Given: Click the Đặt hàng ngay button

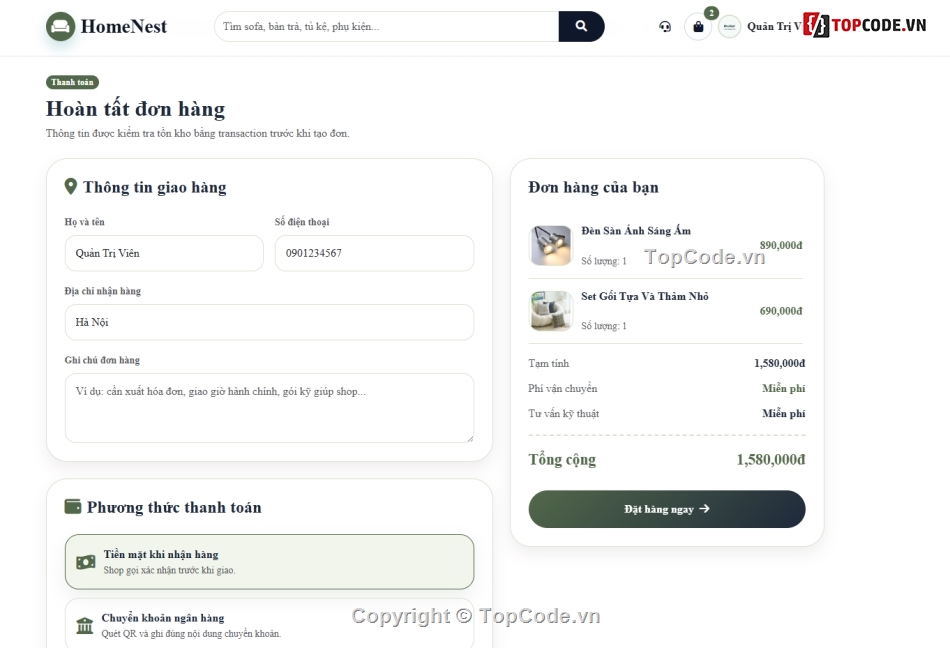Looking at the screenshot, I should [667, 509].
